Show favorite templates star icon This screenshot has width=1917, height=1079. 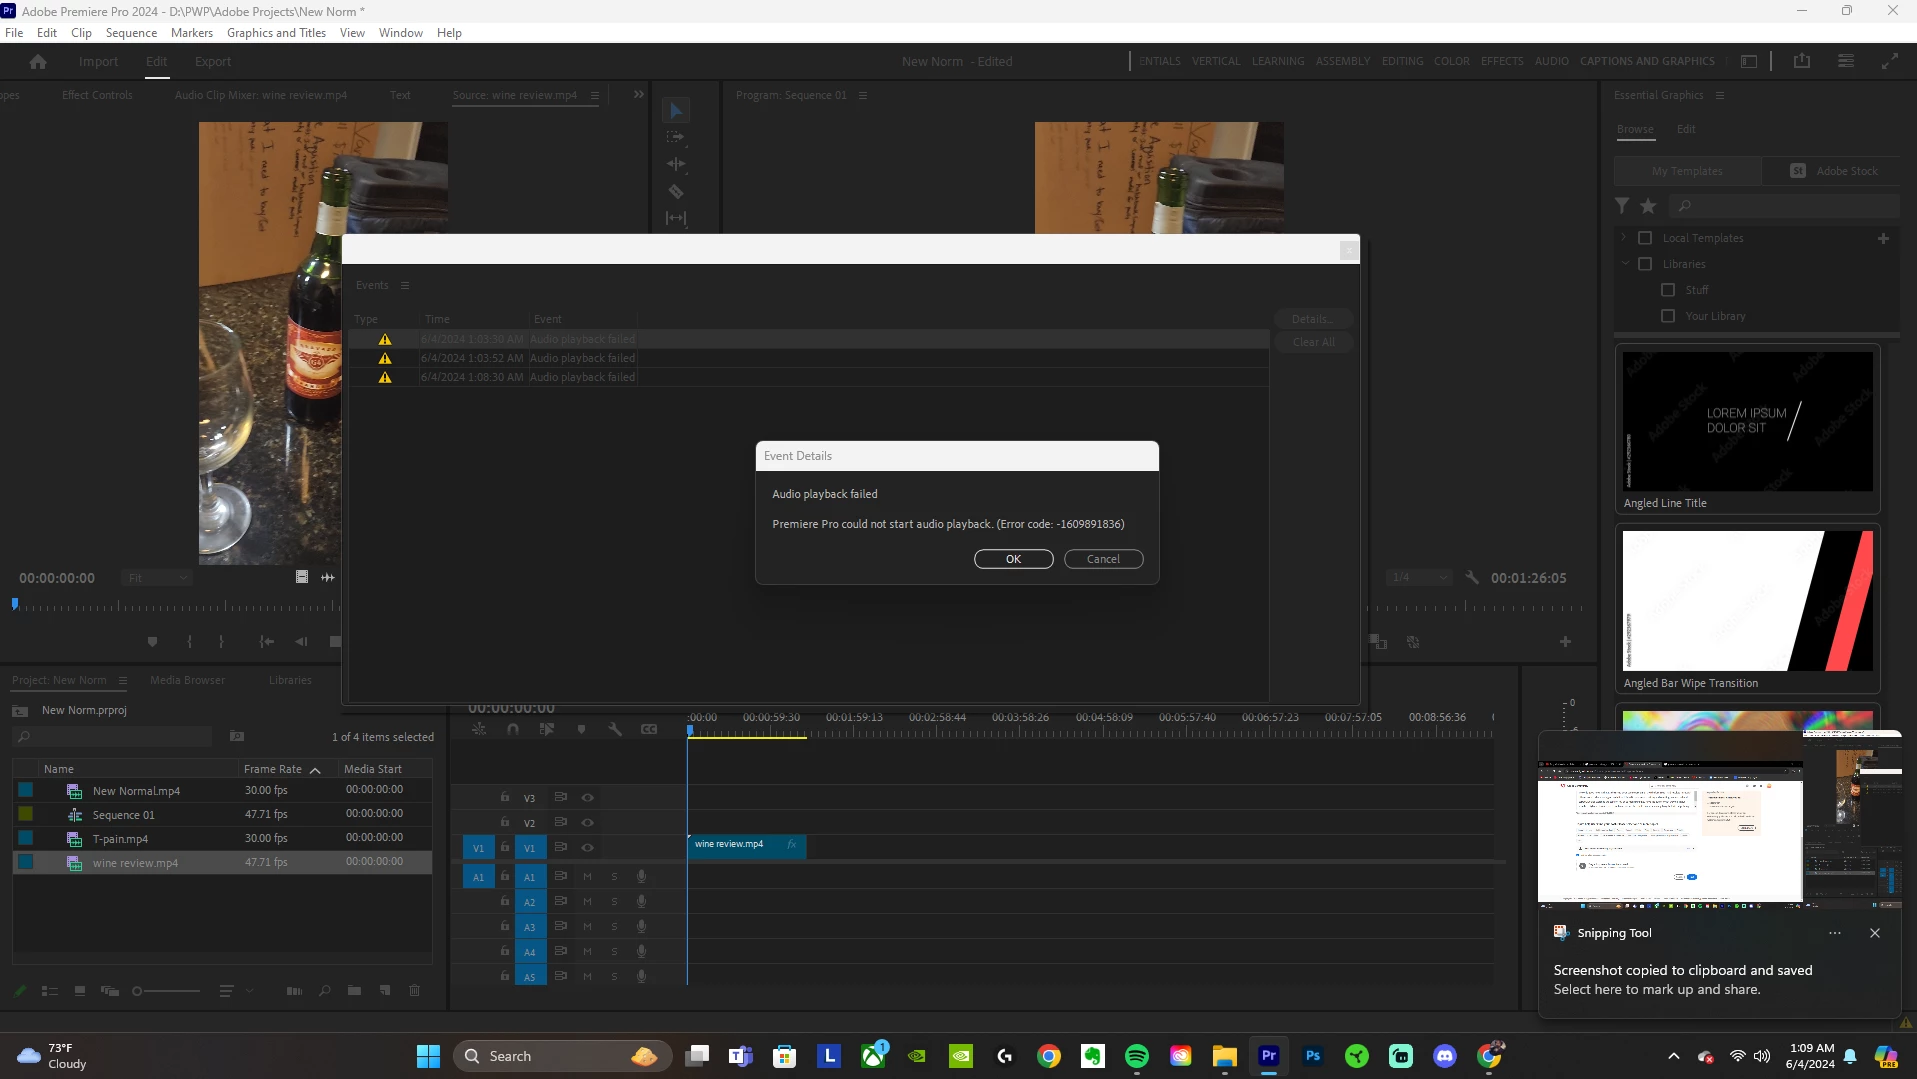pyautogui.click(x=1648, y=206)
